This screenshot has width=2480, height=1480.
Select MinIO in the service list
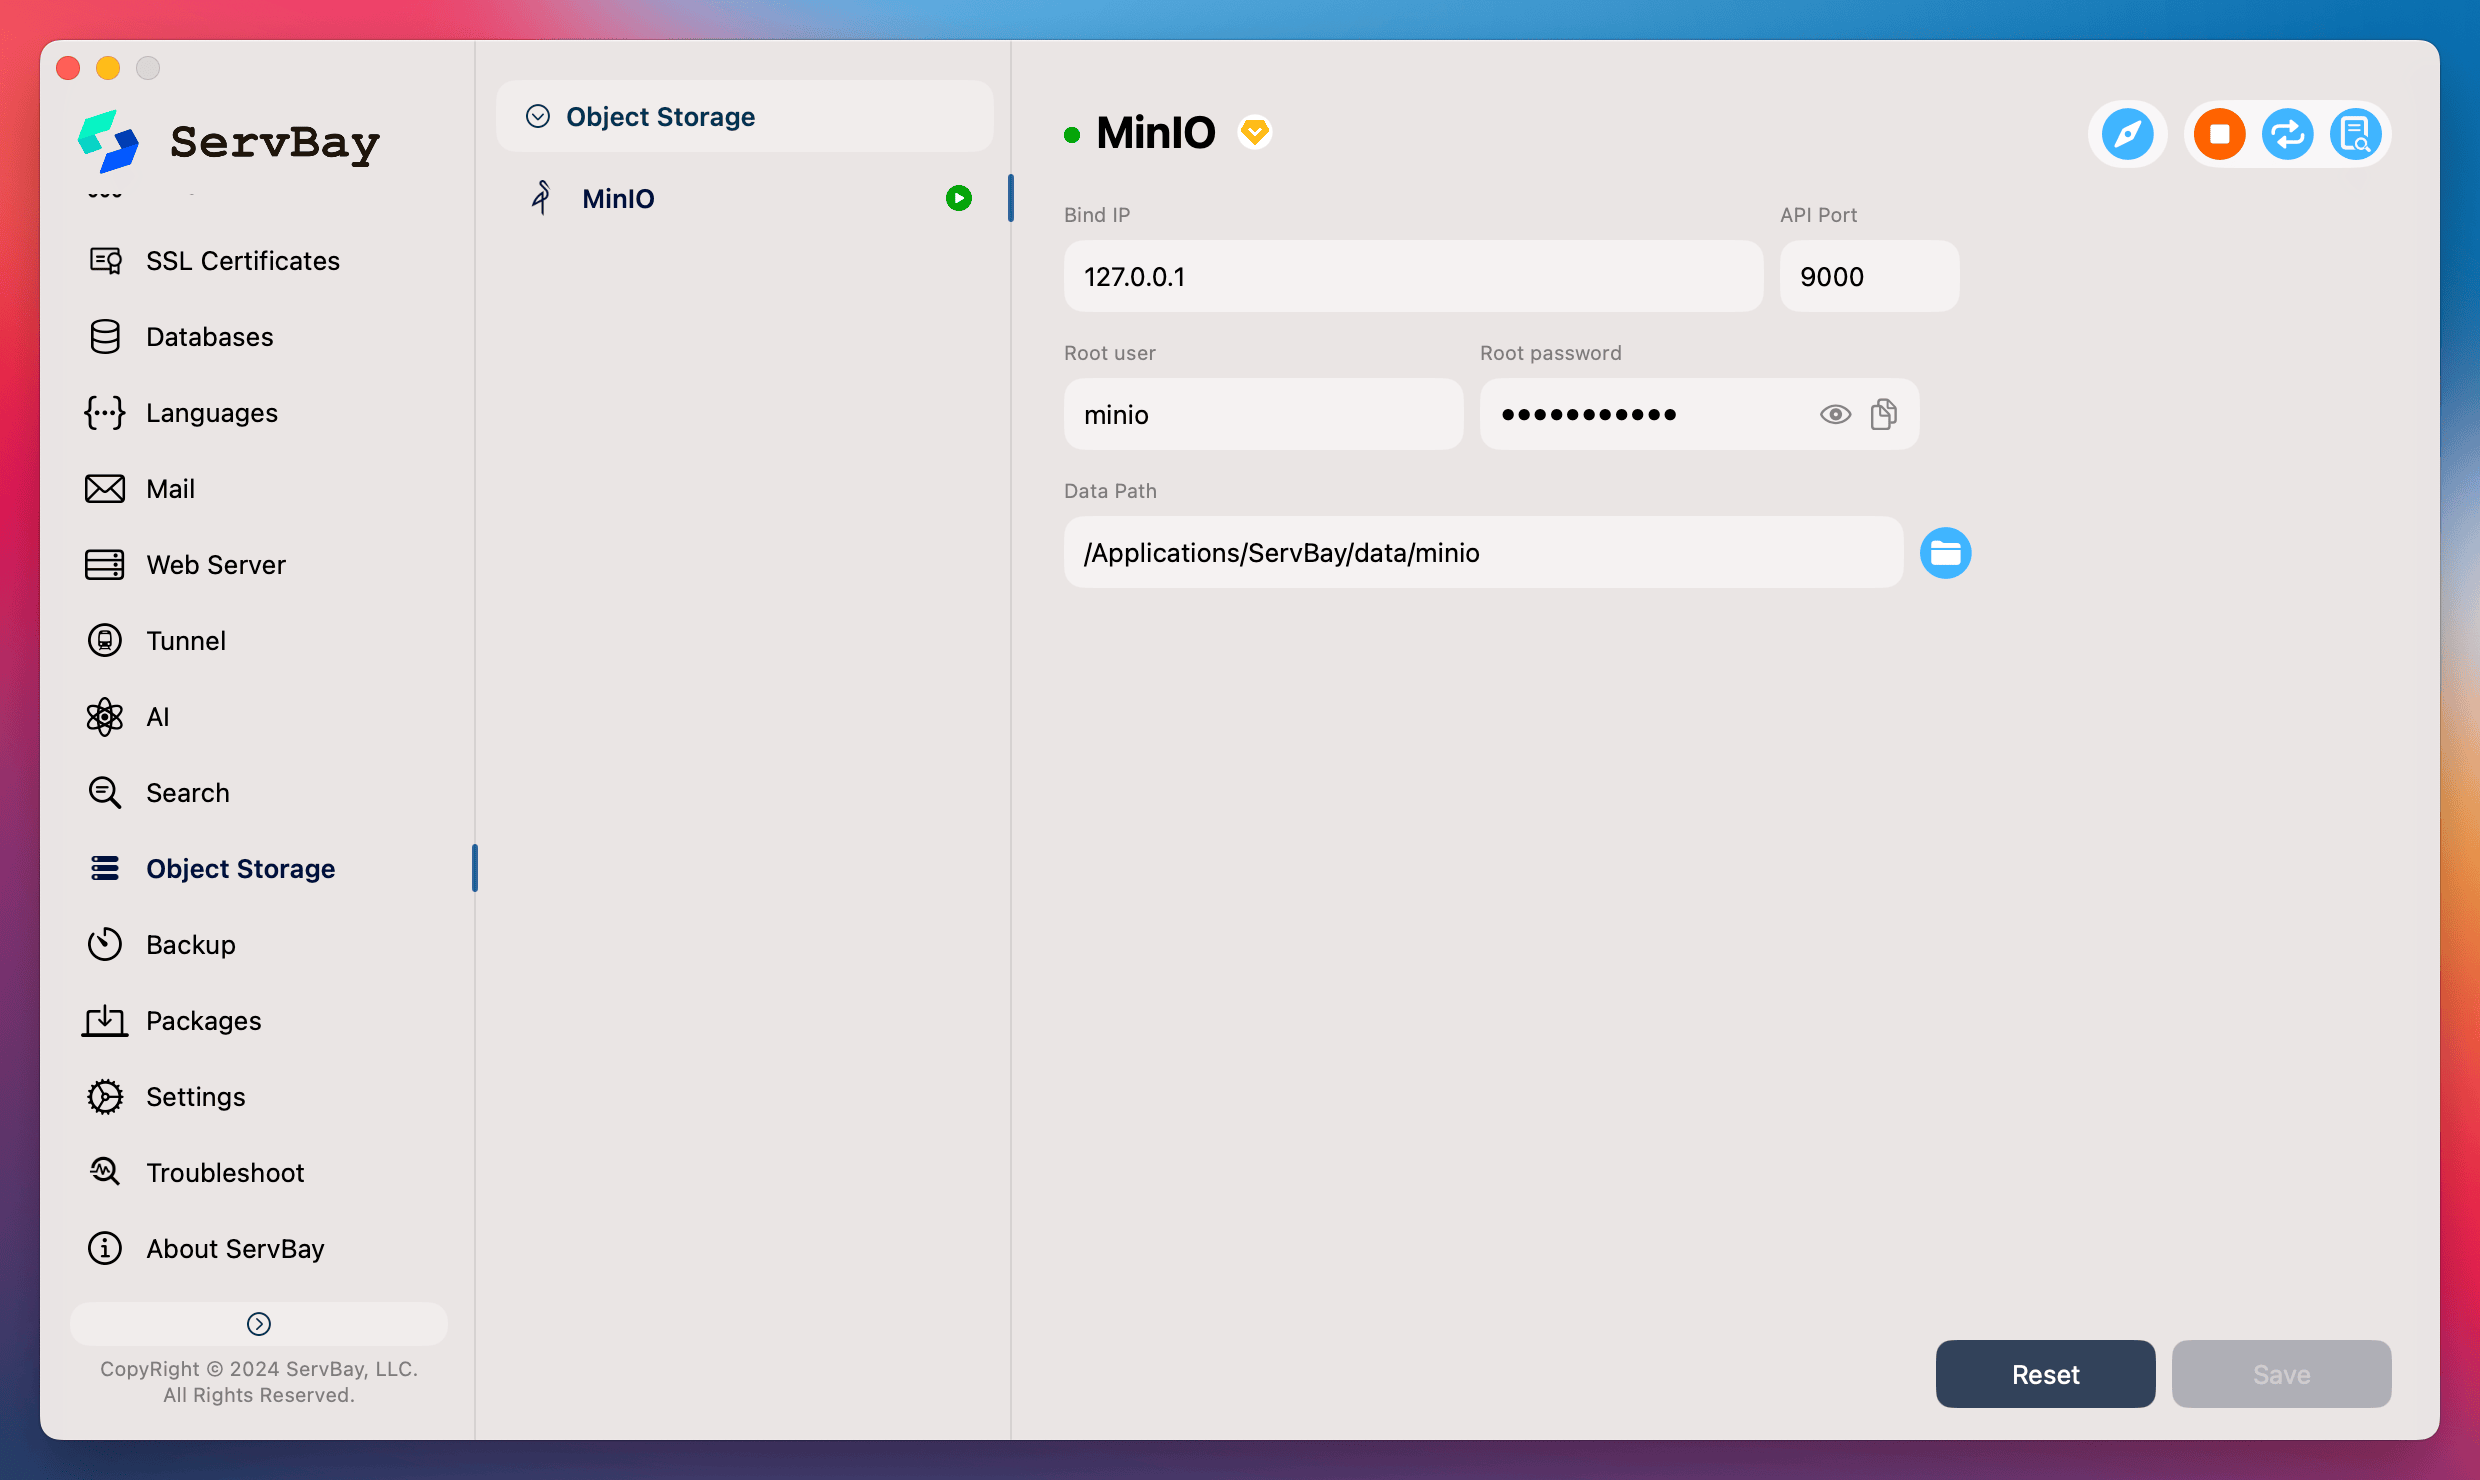pyautogui.click(x=744, y=198)
